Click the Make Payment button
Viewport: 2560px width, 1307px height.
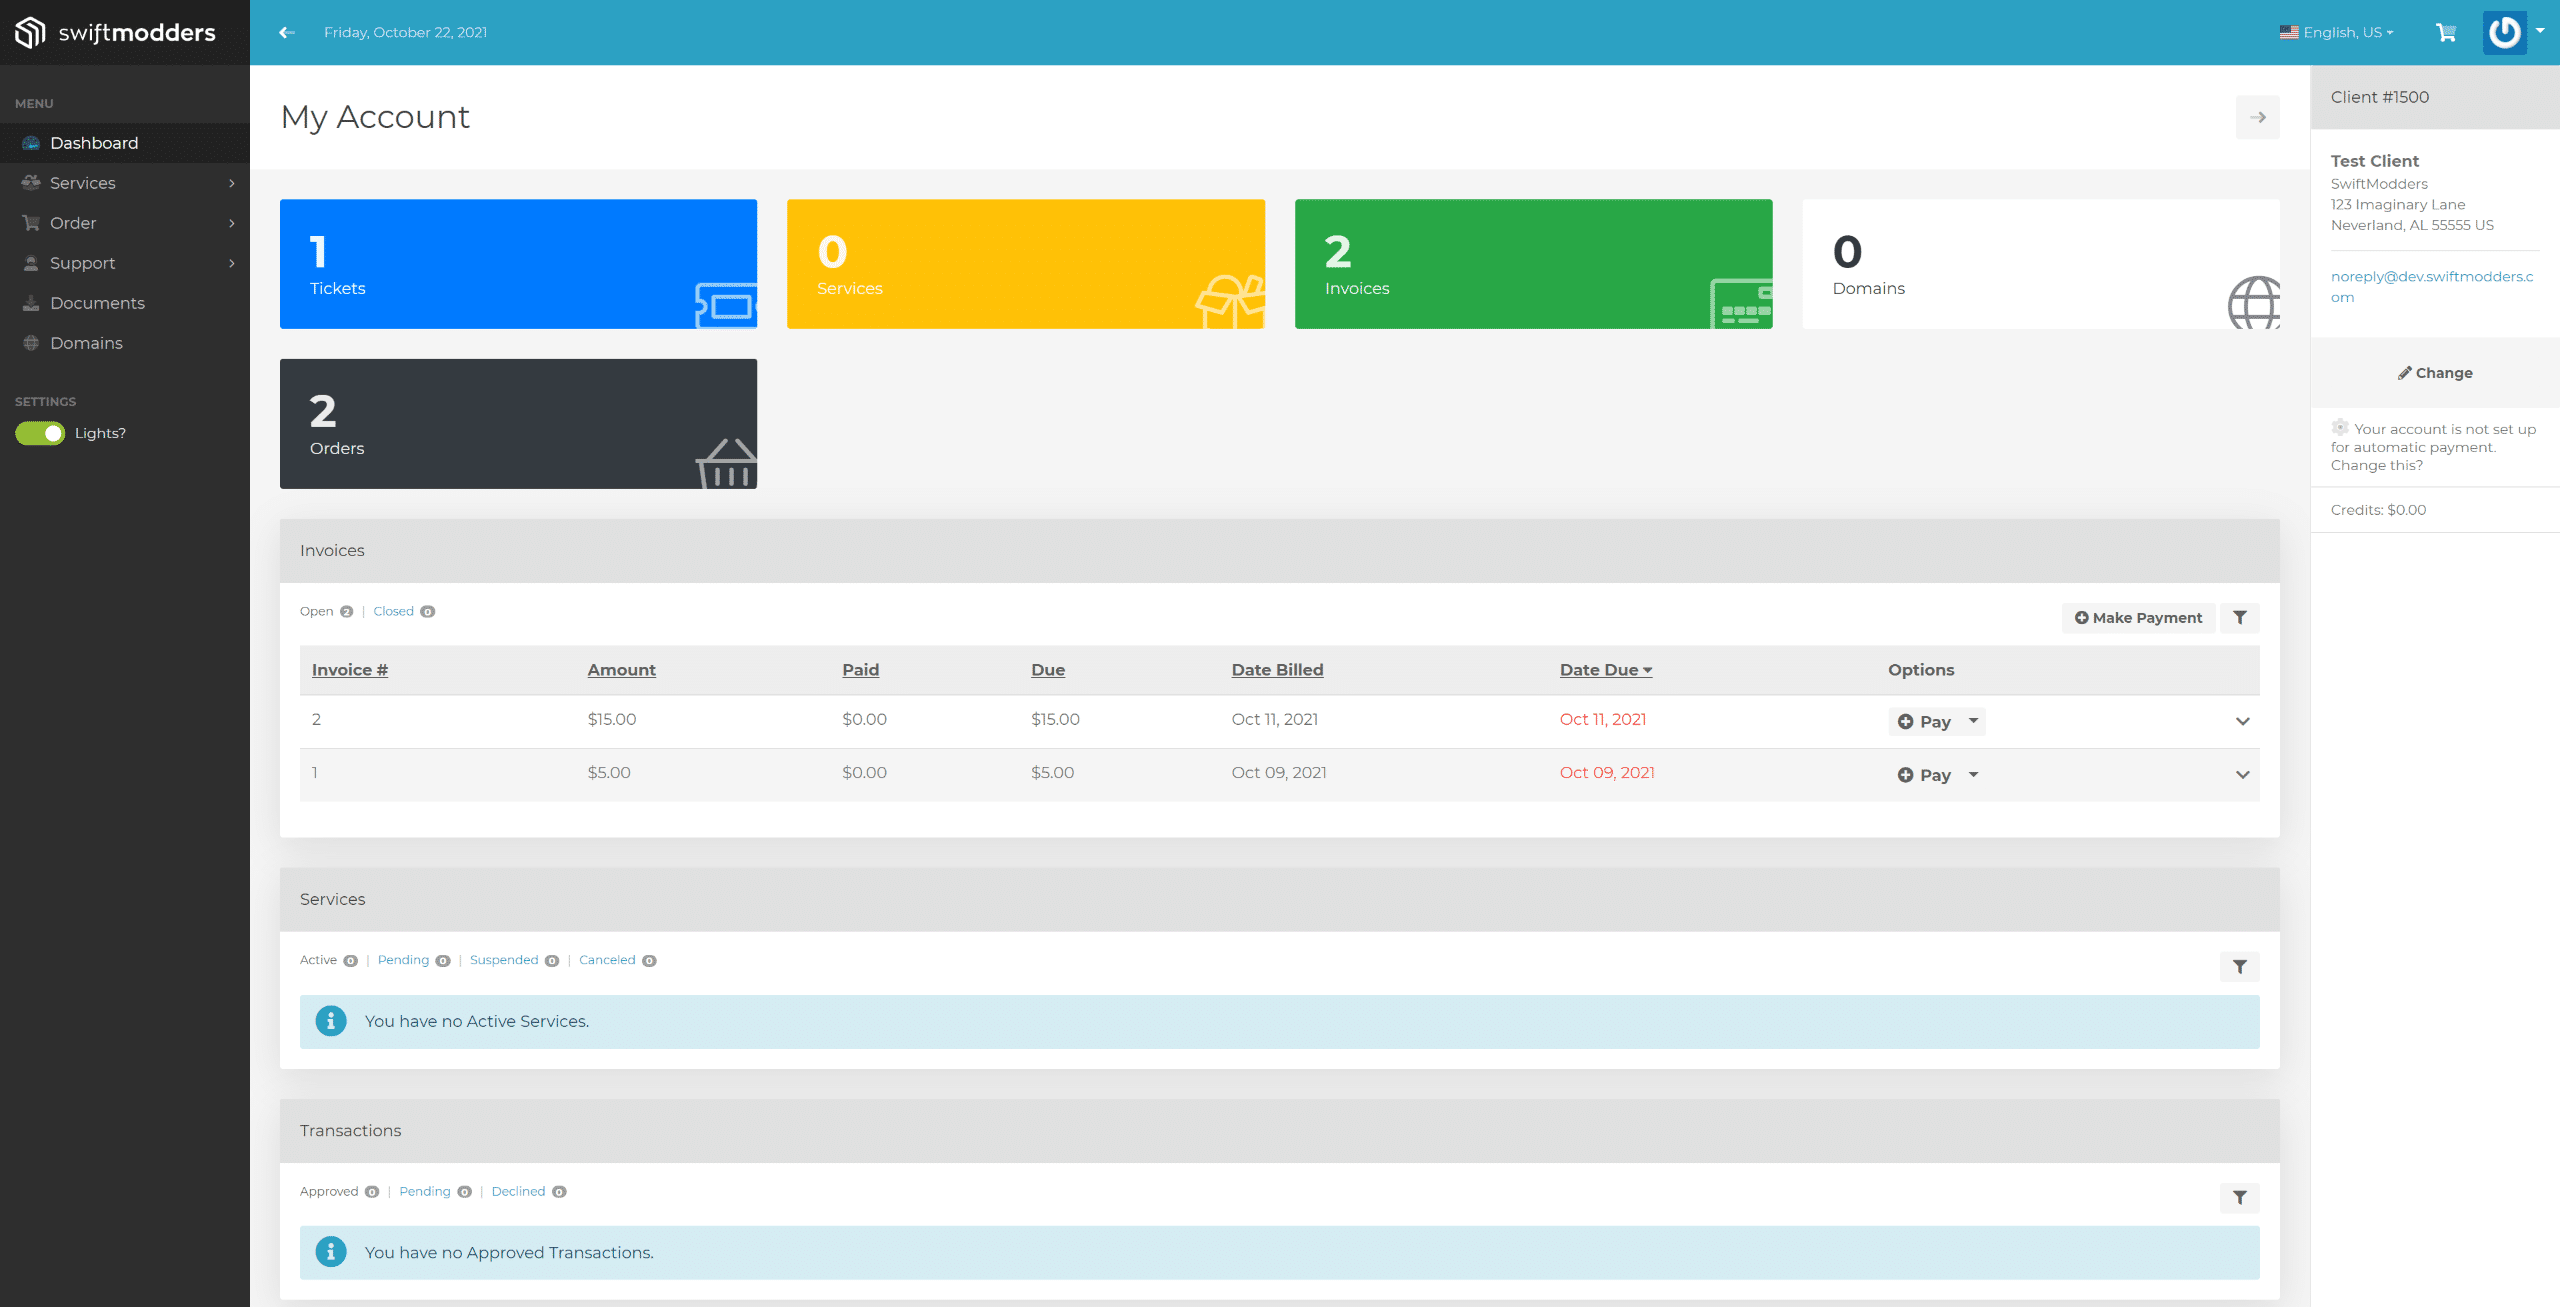click(x=2138, y=617)
